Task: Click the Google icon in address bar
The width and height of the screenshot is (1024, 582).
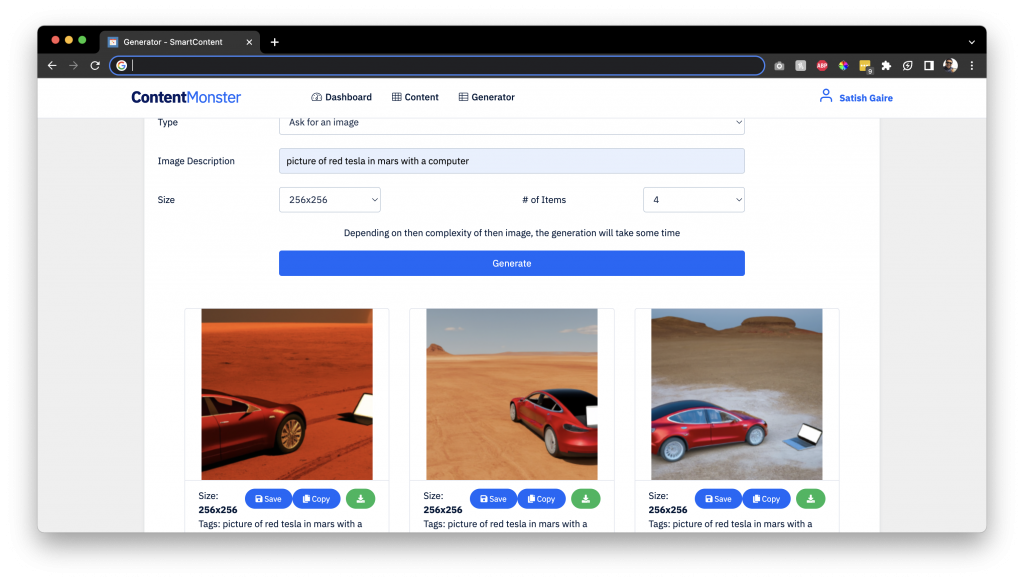Action: 121,65
